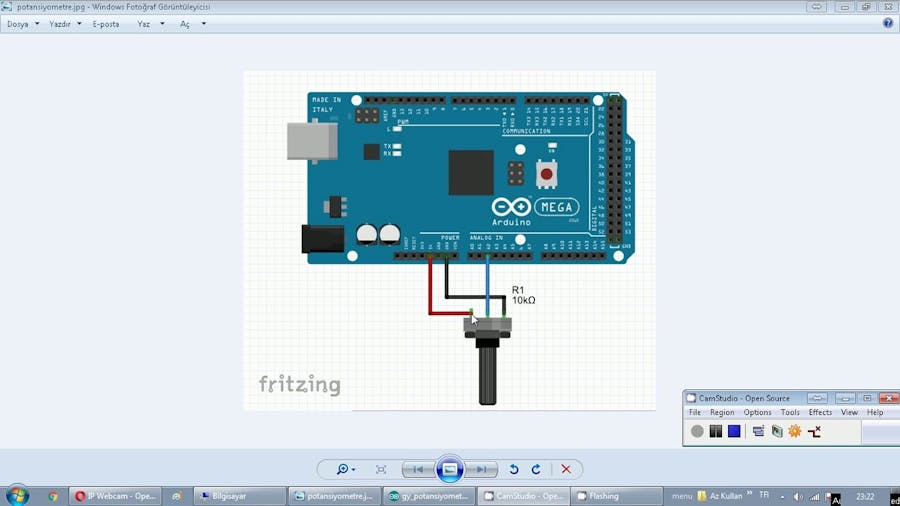Click the CamStudio record button
This screenshot has height=506, width=900.
click(697, 431)
